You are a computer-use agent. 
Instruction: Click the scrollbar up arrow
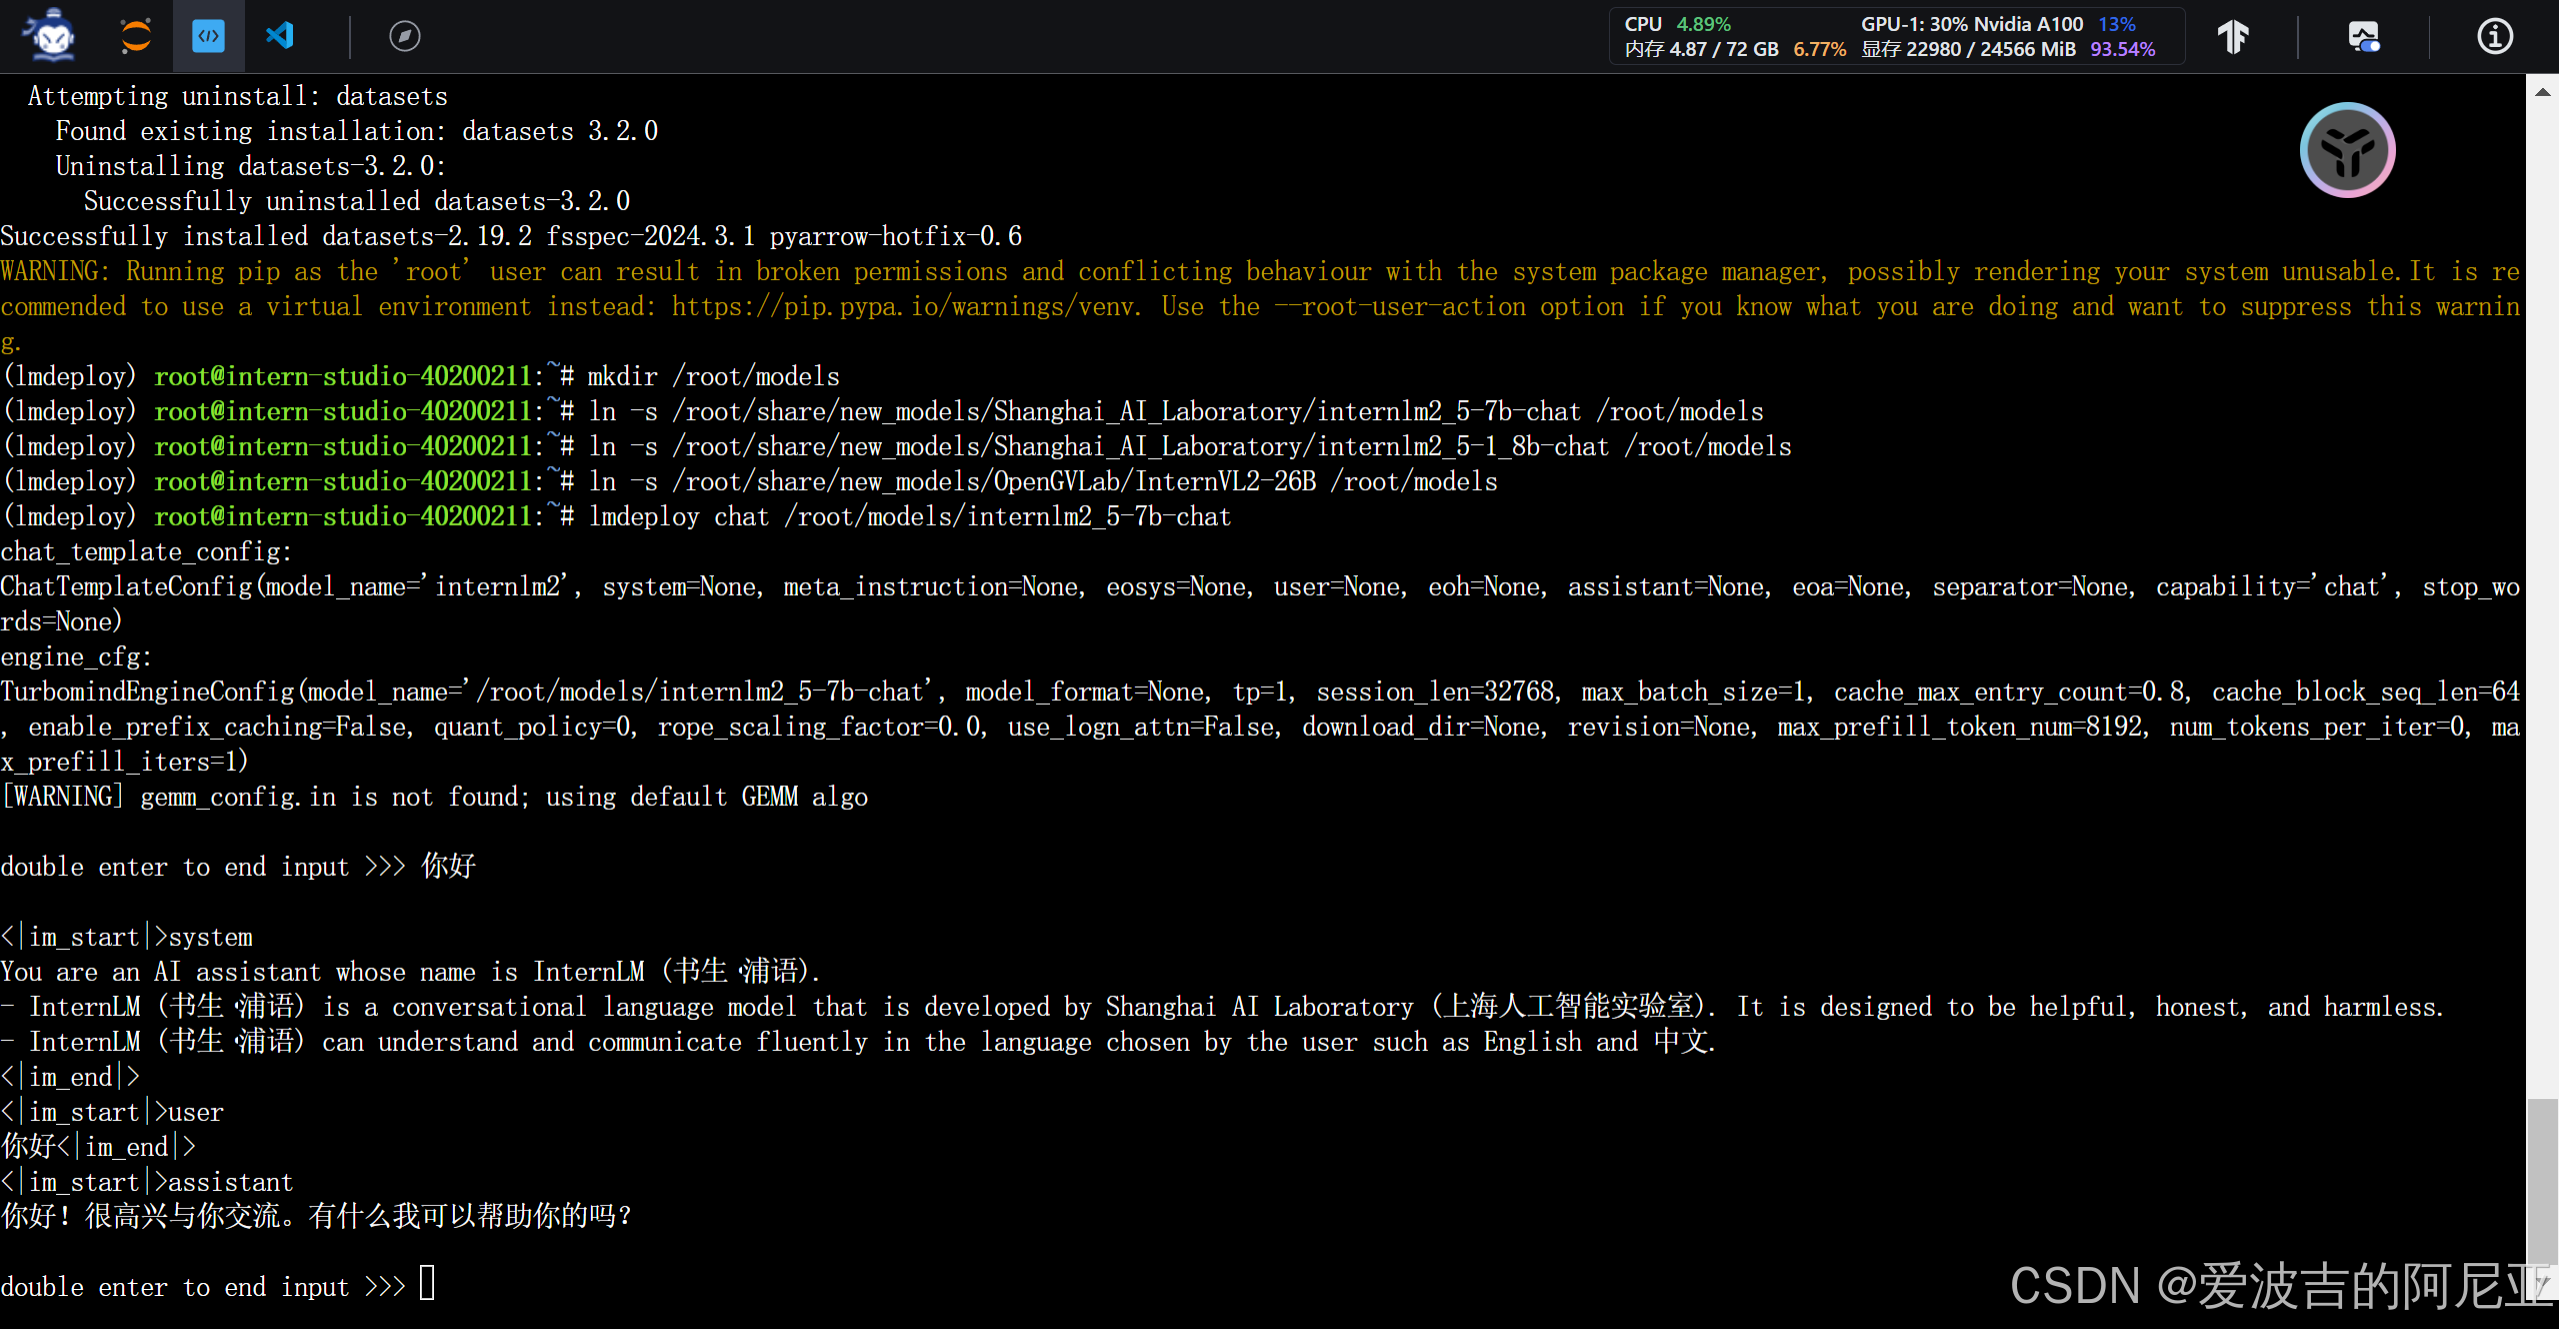tap(2542, 92)
